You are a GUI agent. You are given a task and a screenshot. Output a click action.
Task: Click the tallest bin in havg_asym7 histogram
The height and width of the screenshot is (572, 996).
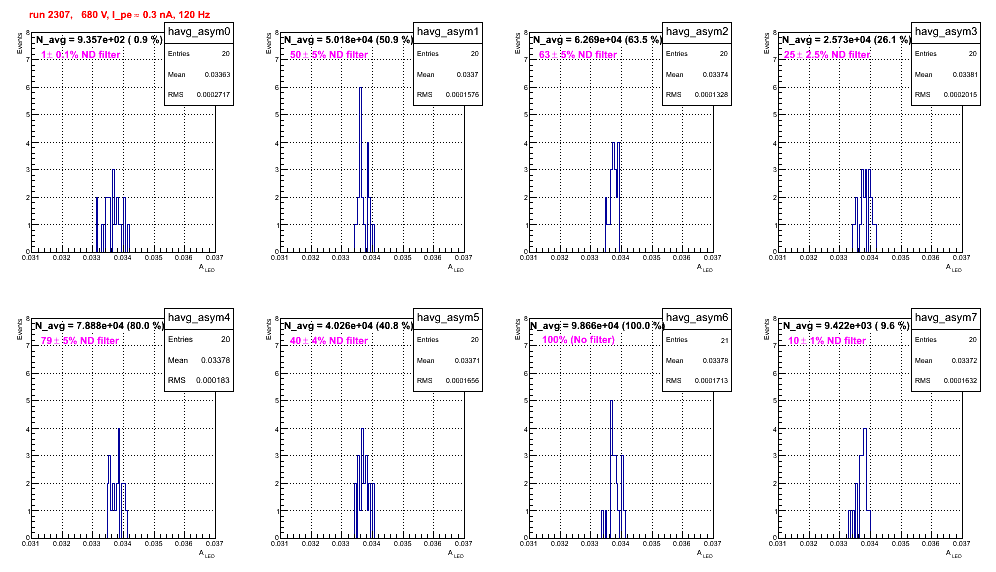point(865,483)
